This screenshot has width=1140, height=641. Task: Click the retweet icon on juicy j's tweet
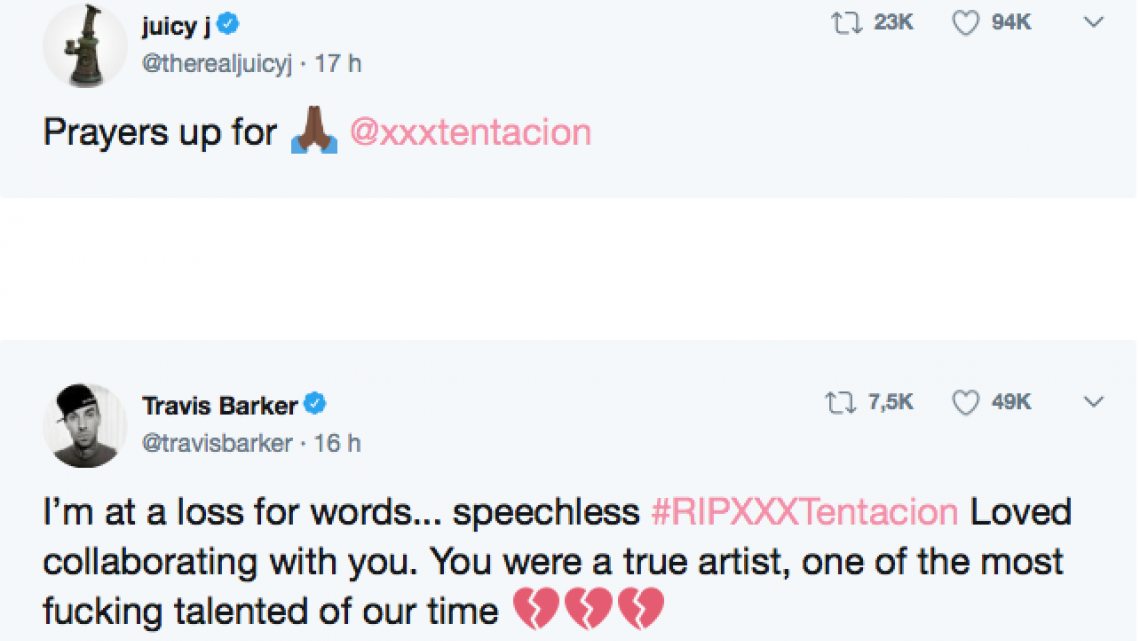[847, 22]
